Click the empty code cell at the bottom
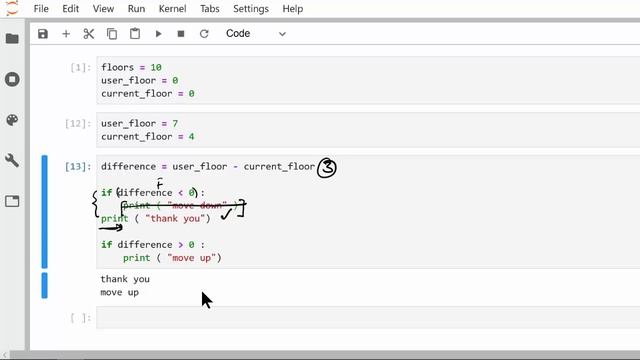The image size is (640, 360). pos(368,318)
